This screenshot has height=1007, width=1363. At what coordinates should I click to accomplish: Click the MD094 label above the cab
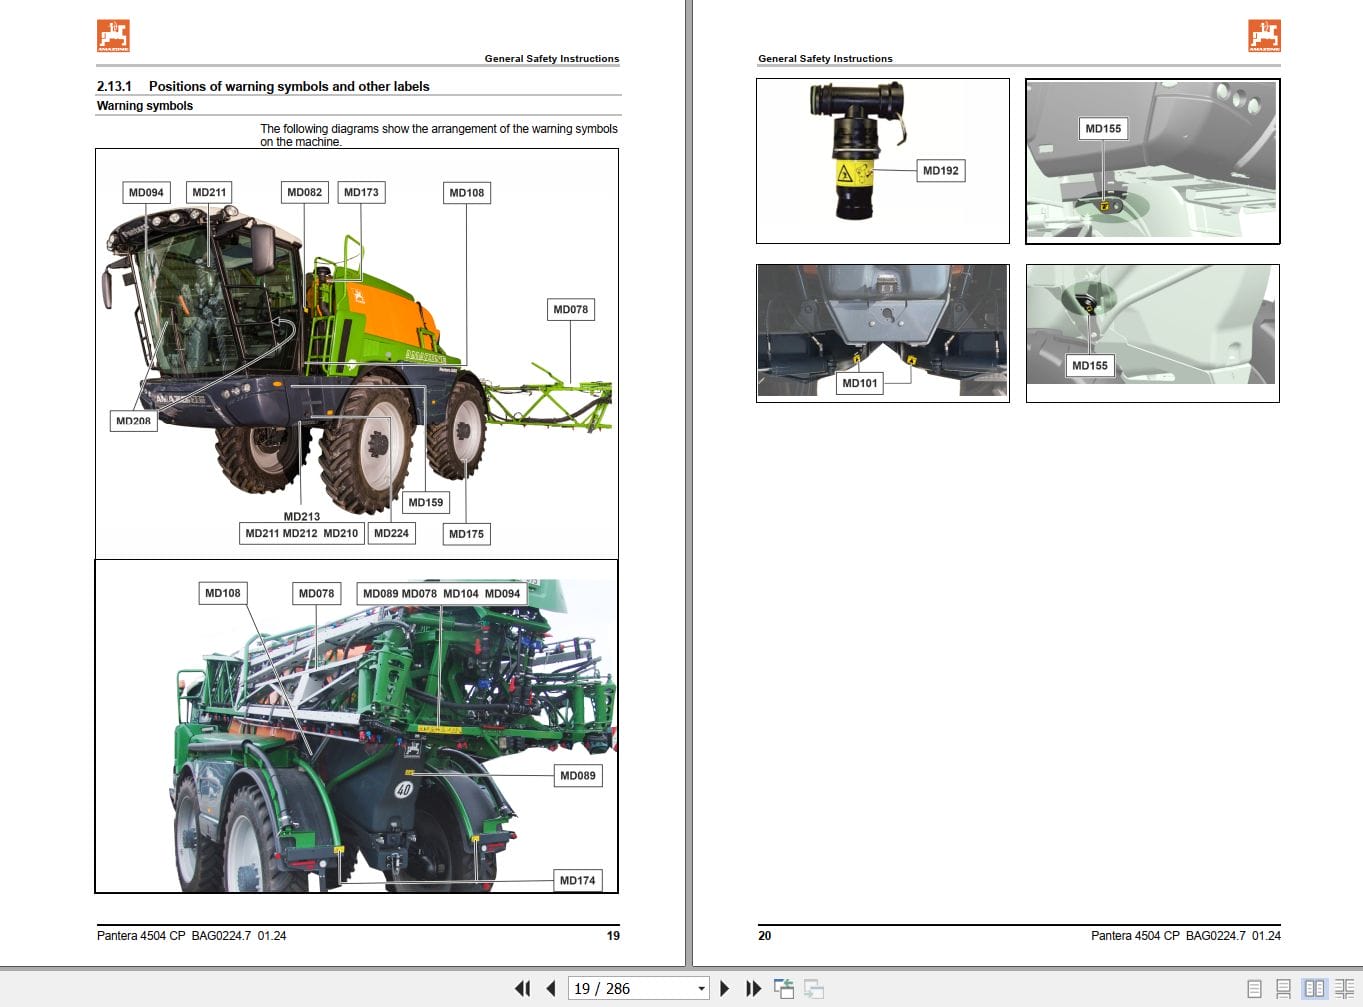click(x=146, y=192)
